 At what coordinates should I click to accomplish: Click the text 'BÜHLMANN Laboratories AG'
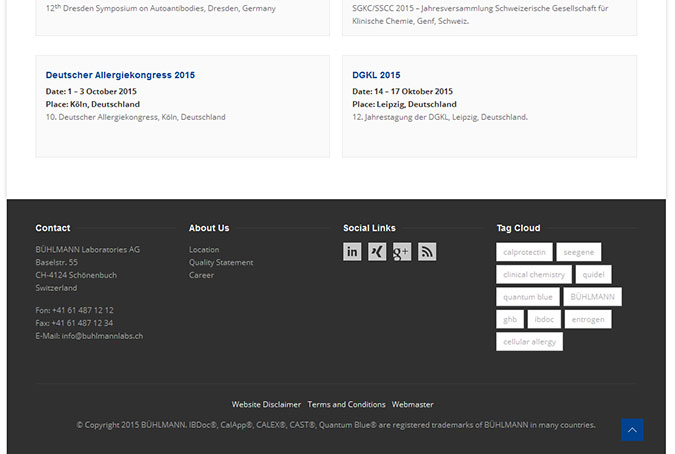click(87, 250)
